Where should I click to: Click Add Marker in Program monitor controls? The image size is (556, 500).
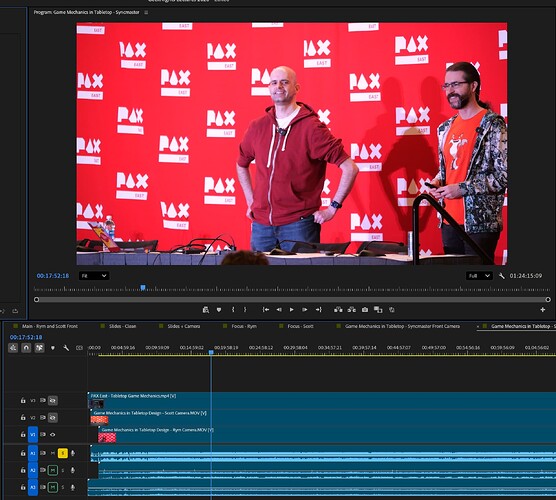[x=219, y=310]
